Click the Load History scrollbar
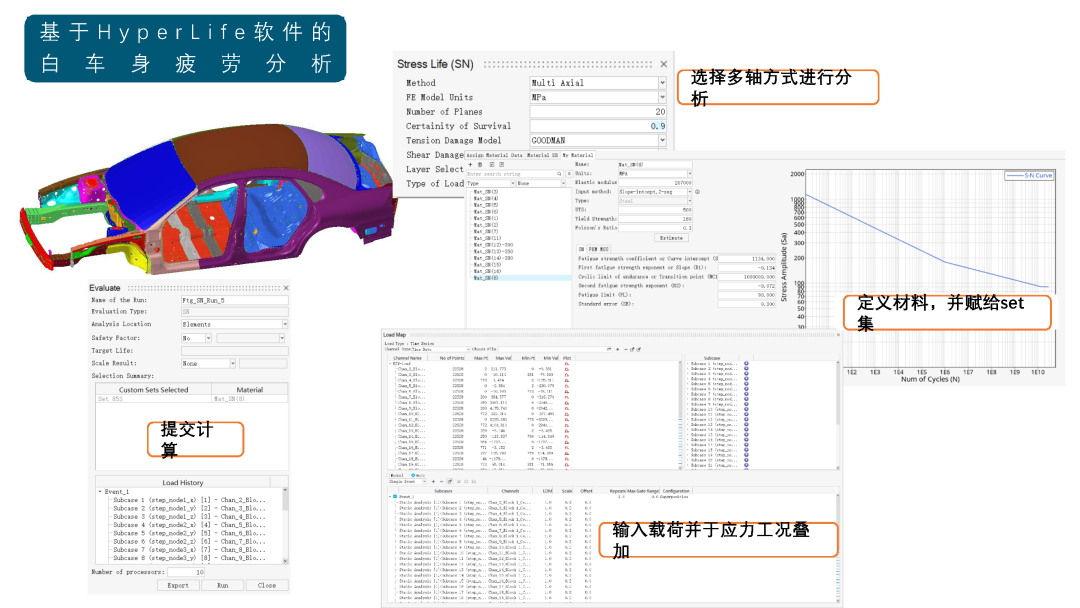This screenshot has width=1080, height=608. click(x=285, y=526)
